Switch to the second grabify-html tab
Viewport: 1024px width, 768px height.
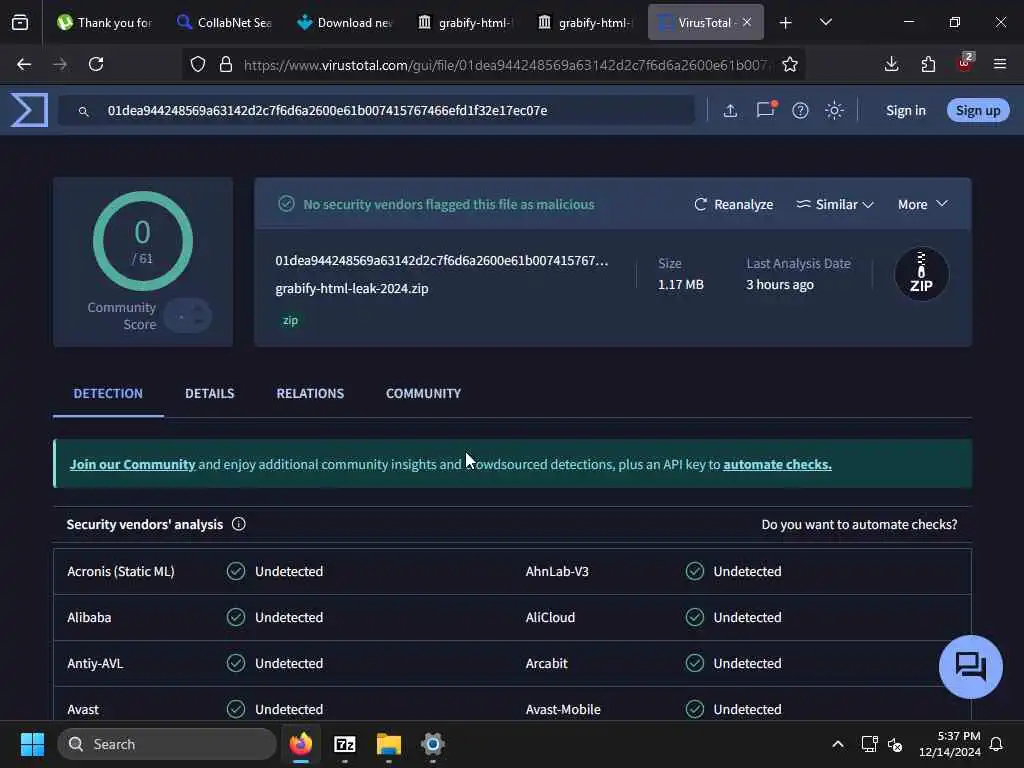click(x=585, y=22)
